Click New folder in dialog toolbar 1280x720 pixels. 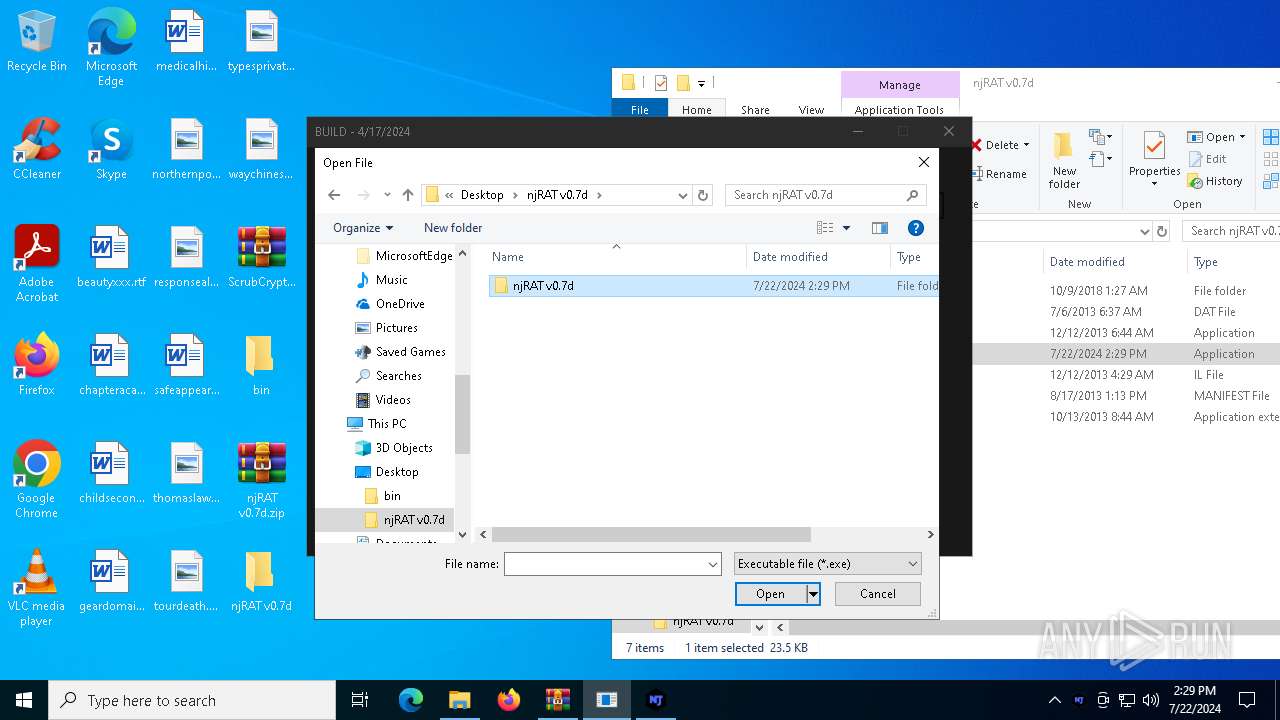coord(453,228)
